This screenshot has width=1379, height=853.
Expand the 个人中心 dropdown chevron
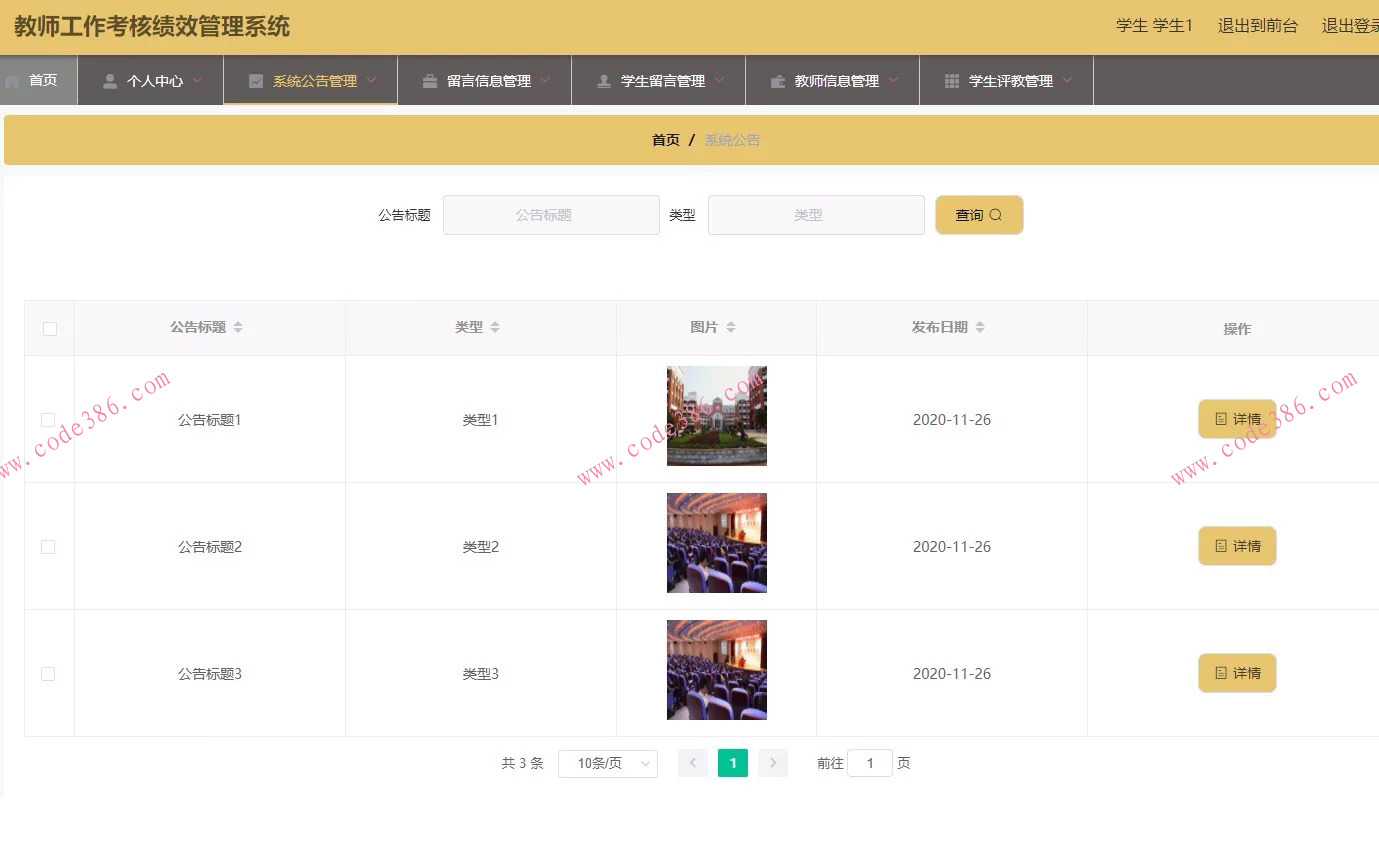(x=196, y=81)
